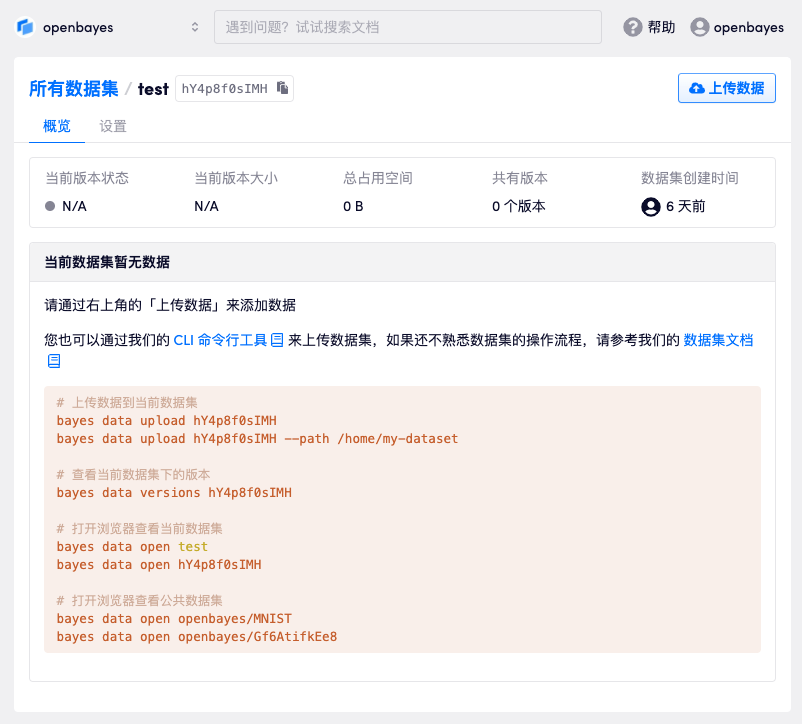Click the cloud upload icon
802x724 pixels.
point(696,88)
